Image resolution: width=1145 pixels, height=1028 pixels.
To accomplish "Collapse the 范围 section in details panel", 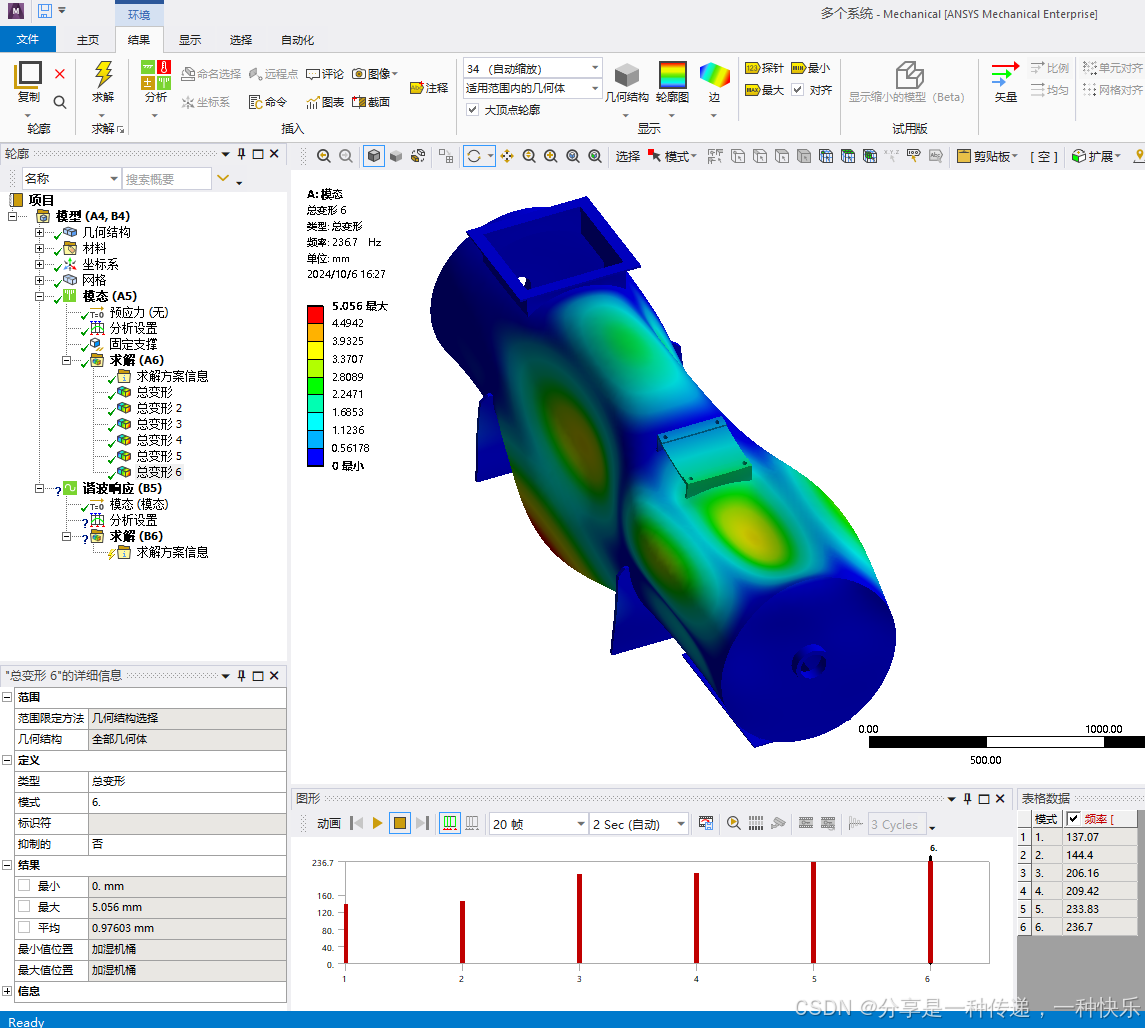I will point(7,697).
